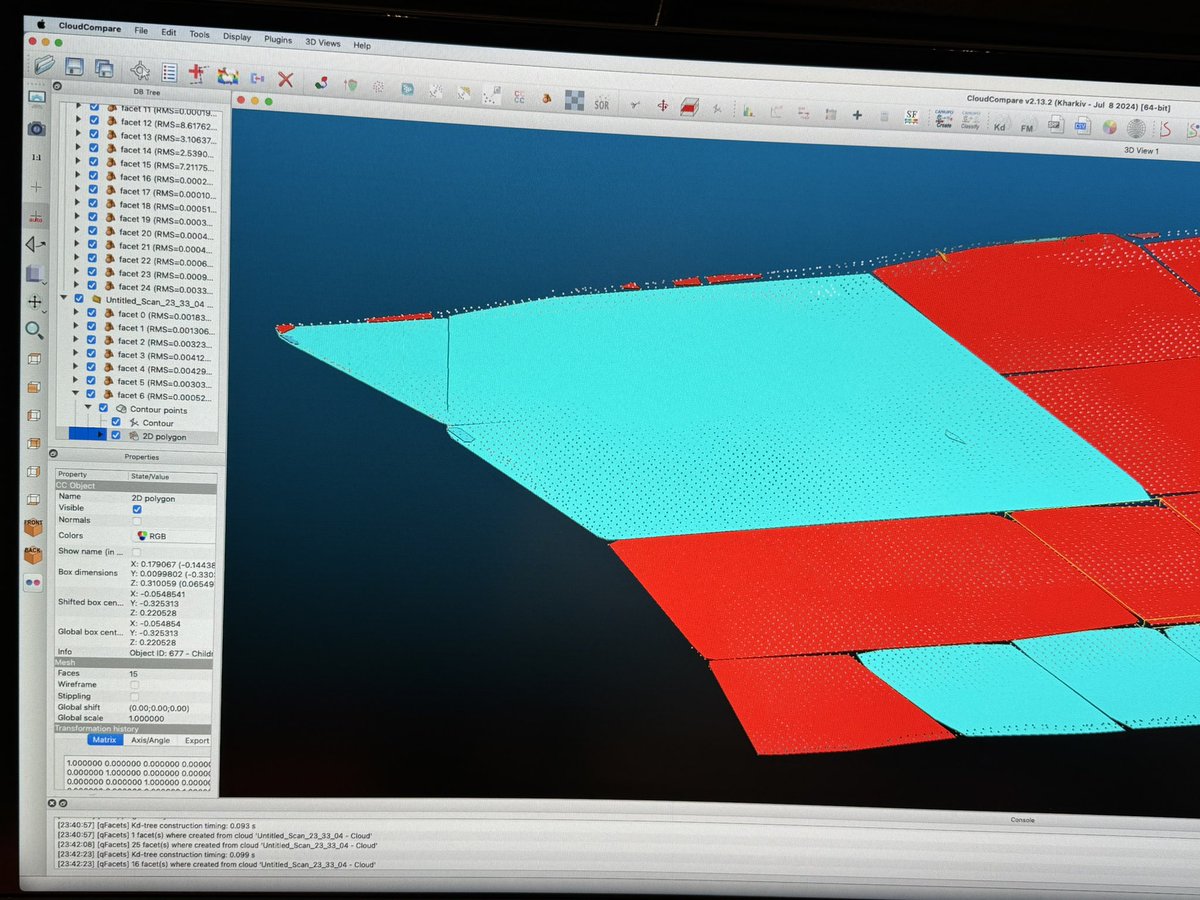Uncheck the facet 15 checkbox
Image resolution: width=1200 pixels, height=900 pixels.
[x=93, y=164]
